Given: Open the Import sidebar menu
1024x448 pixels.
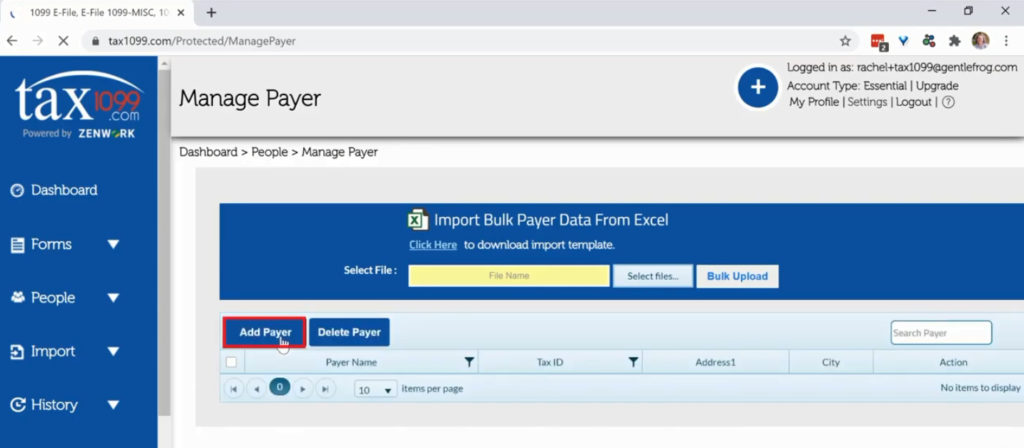Looking at the screenshot, I should tap(53, 352).
